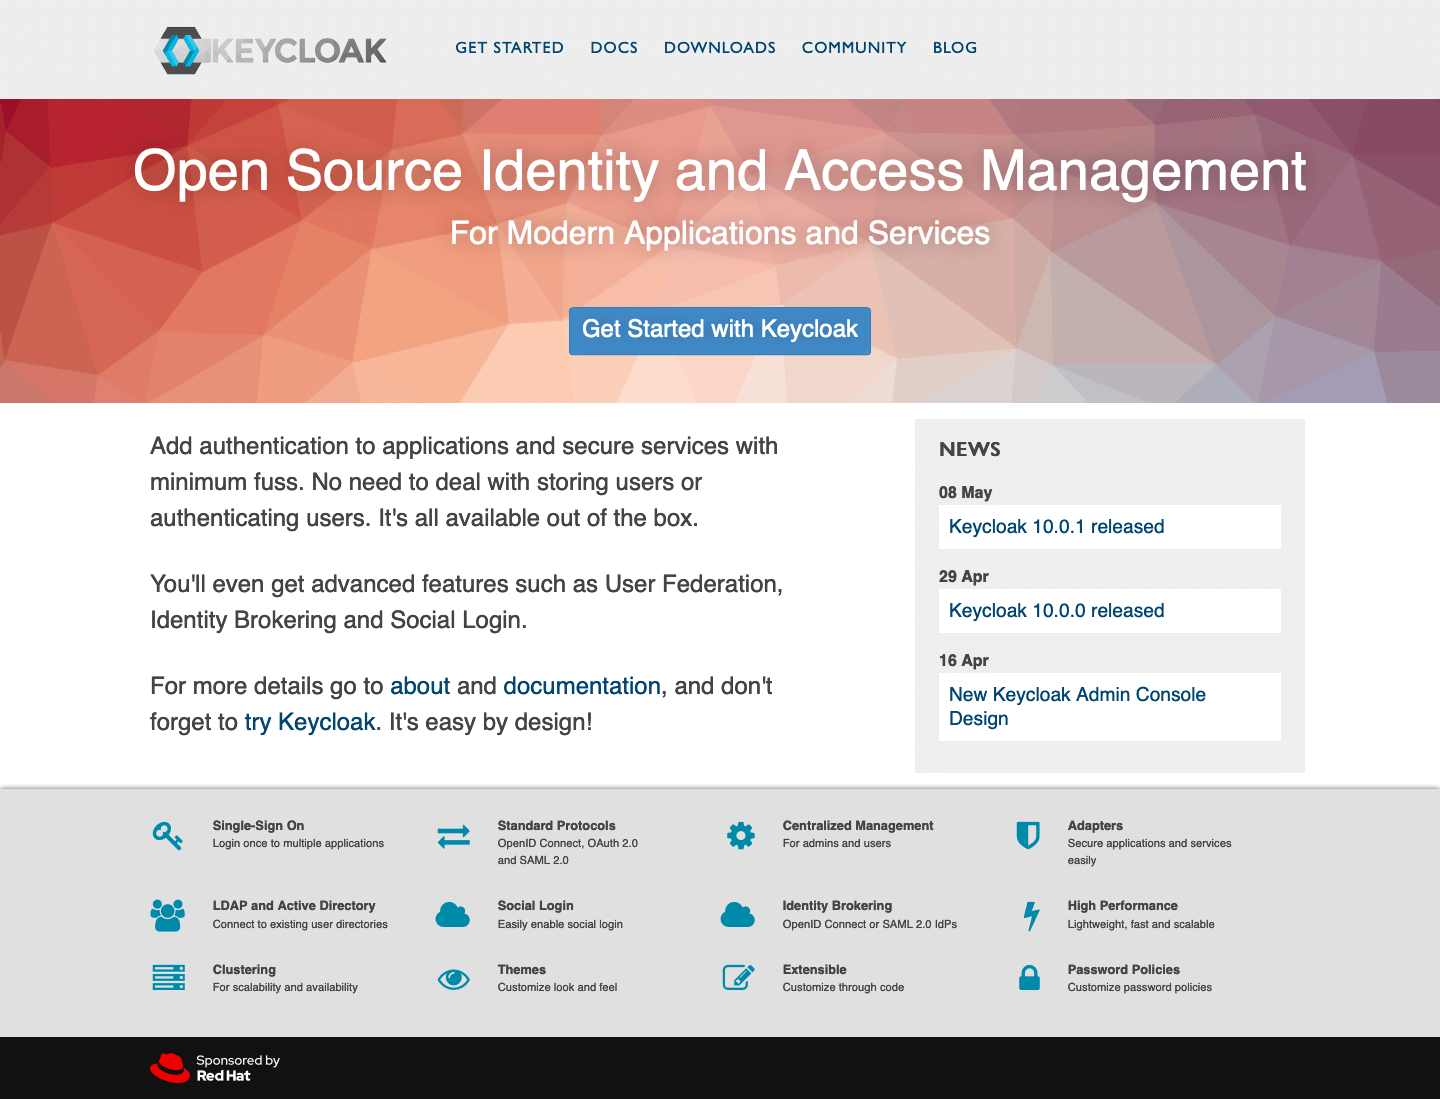
Task: Open Keycloak 10.0.1 released news link
Action: click(1056, 527)
